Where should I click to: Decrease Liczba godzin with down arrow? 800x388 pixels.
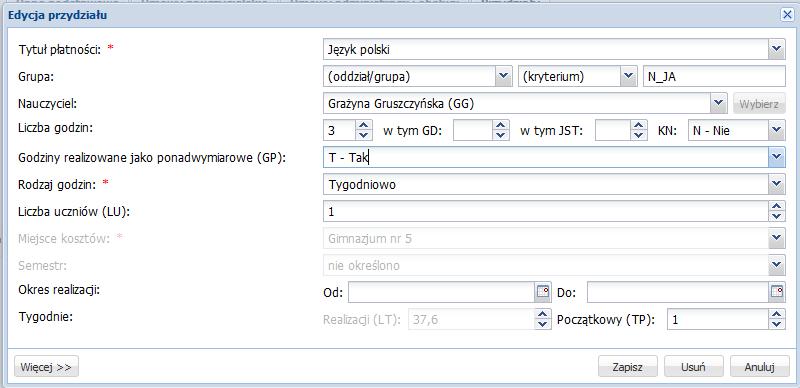(x=363, y=135)
